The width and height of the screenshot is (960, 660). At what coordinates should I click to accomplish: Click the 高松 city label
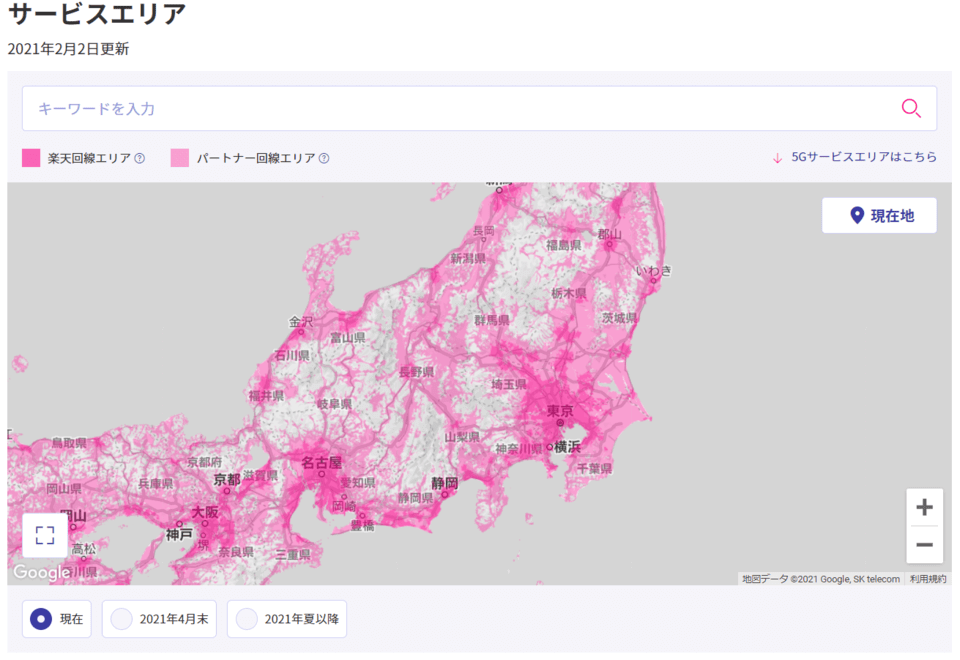pos(84,549)
